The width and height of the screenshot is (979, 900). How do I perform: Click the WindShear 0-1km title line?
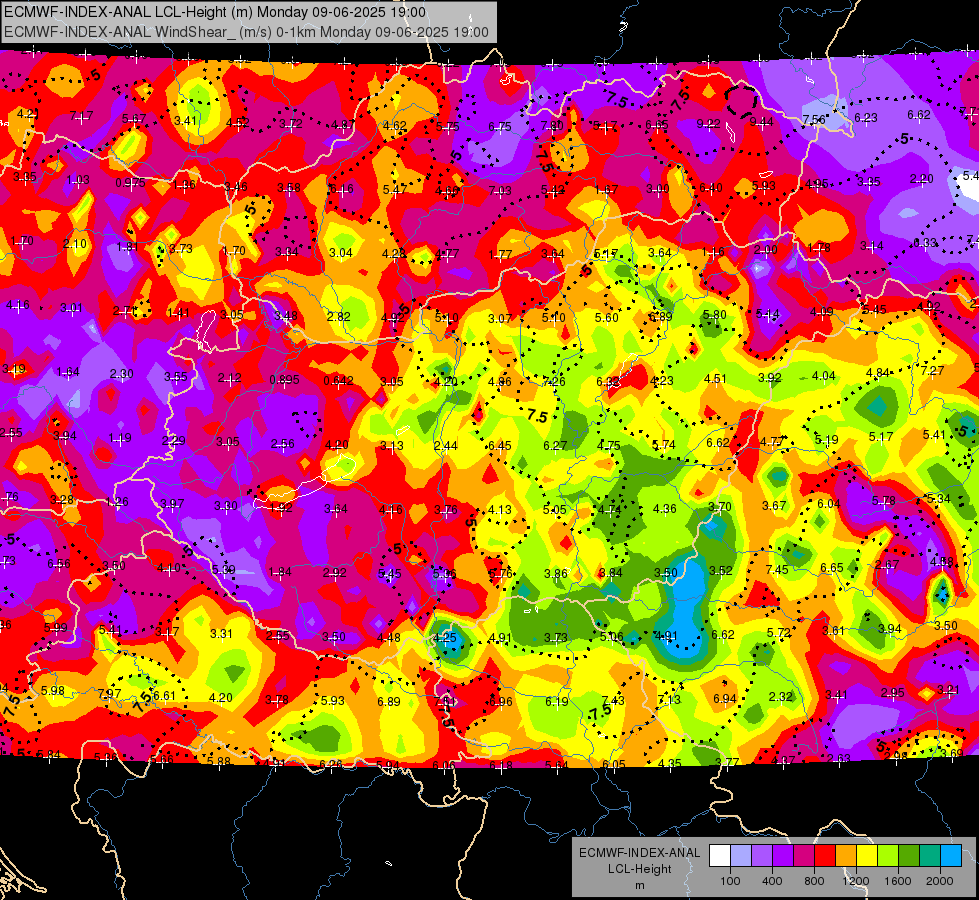pos(246,32)
